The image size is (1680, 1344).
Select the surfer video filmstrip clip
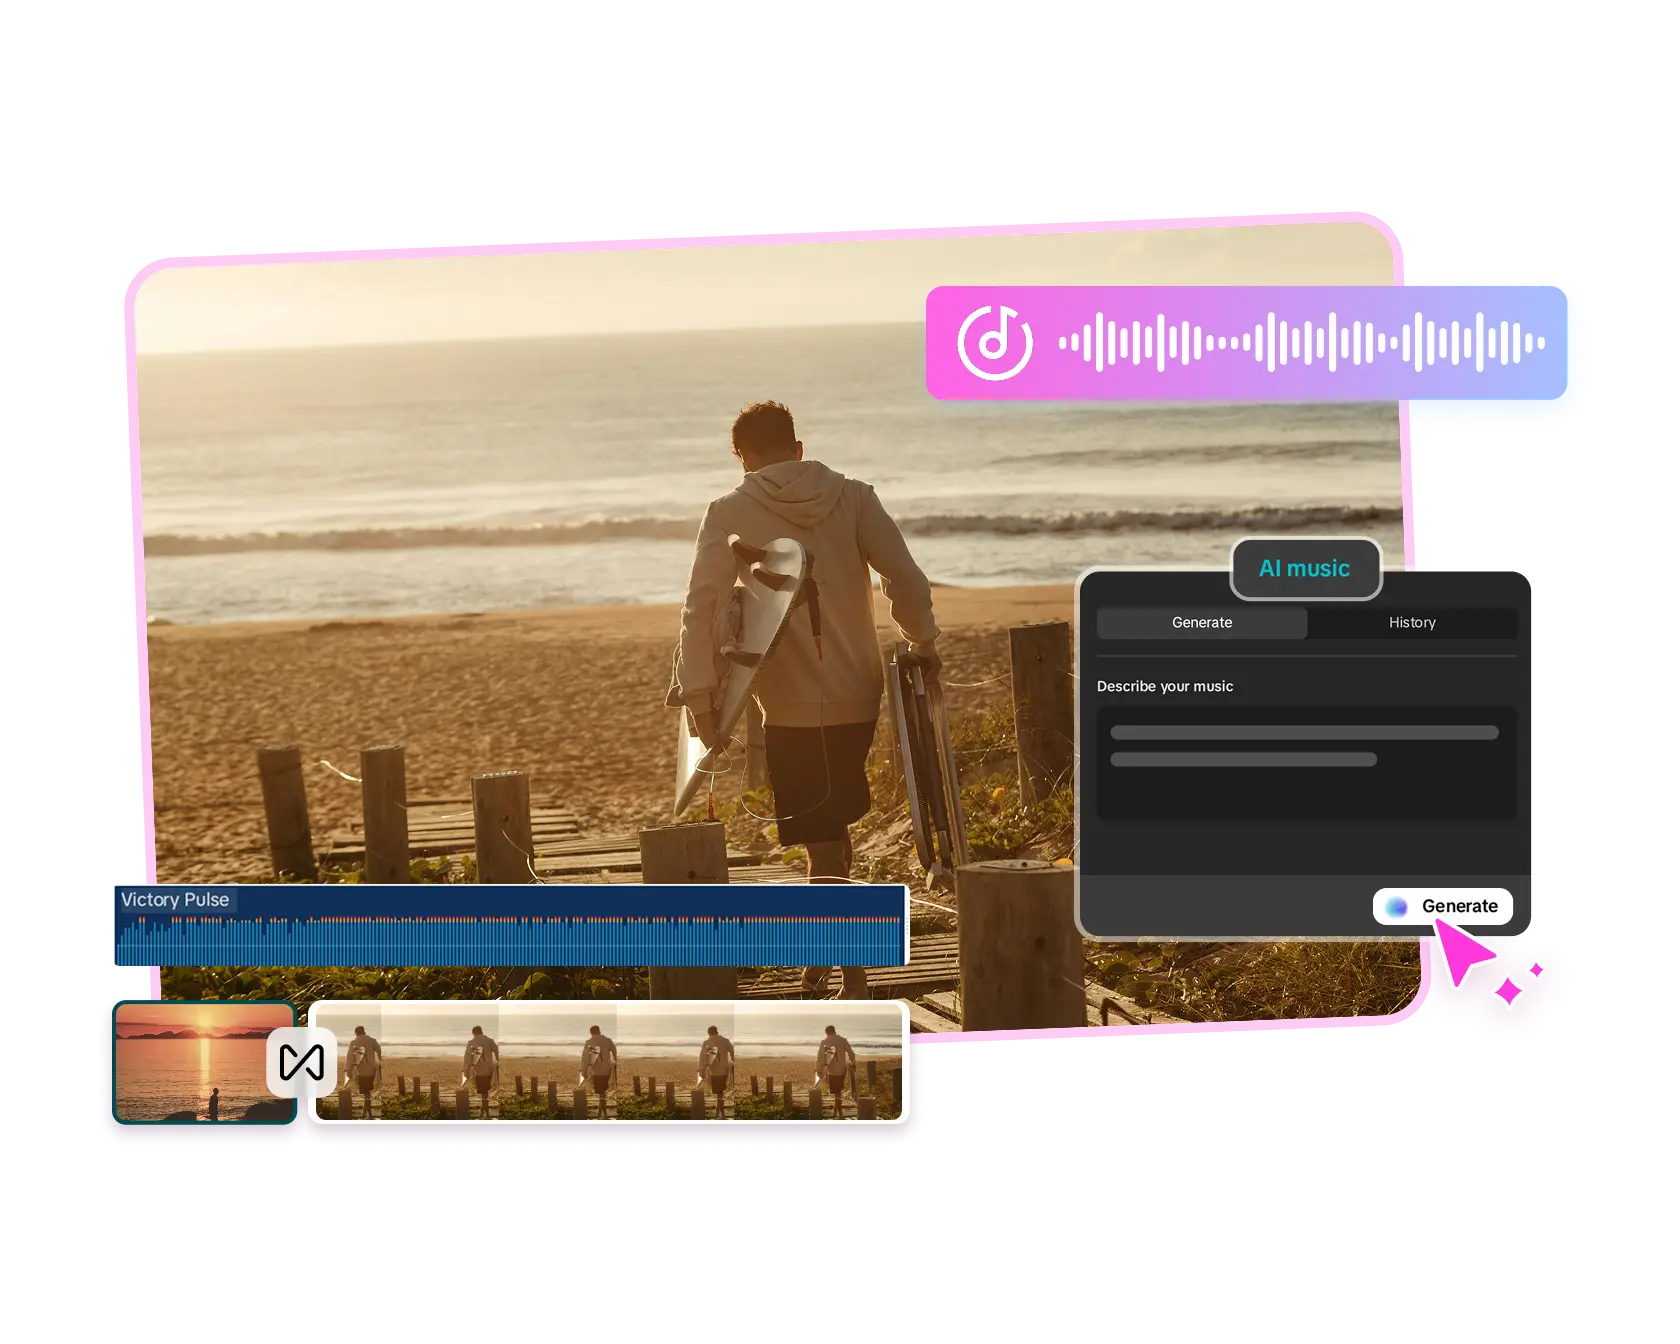click(610, 1062)
